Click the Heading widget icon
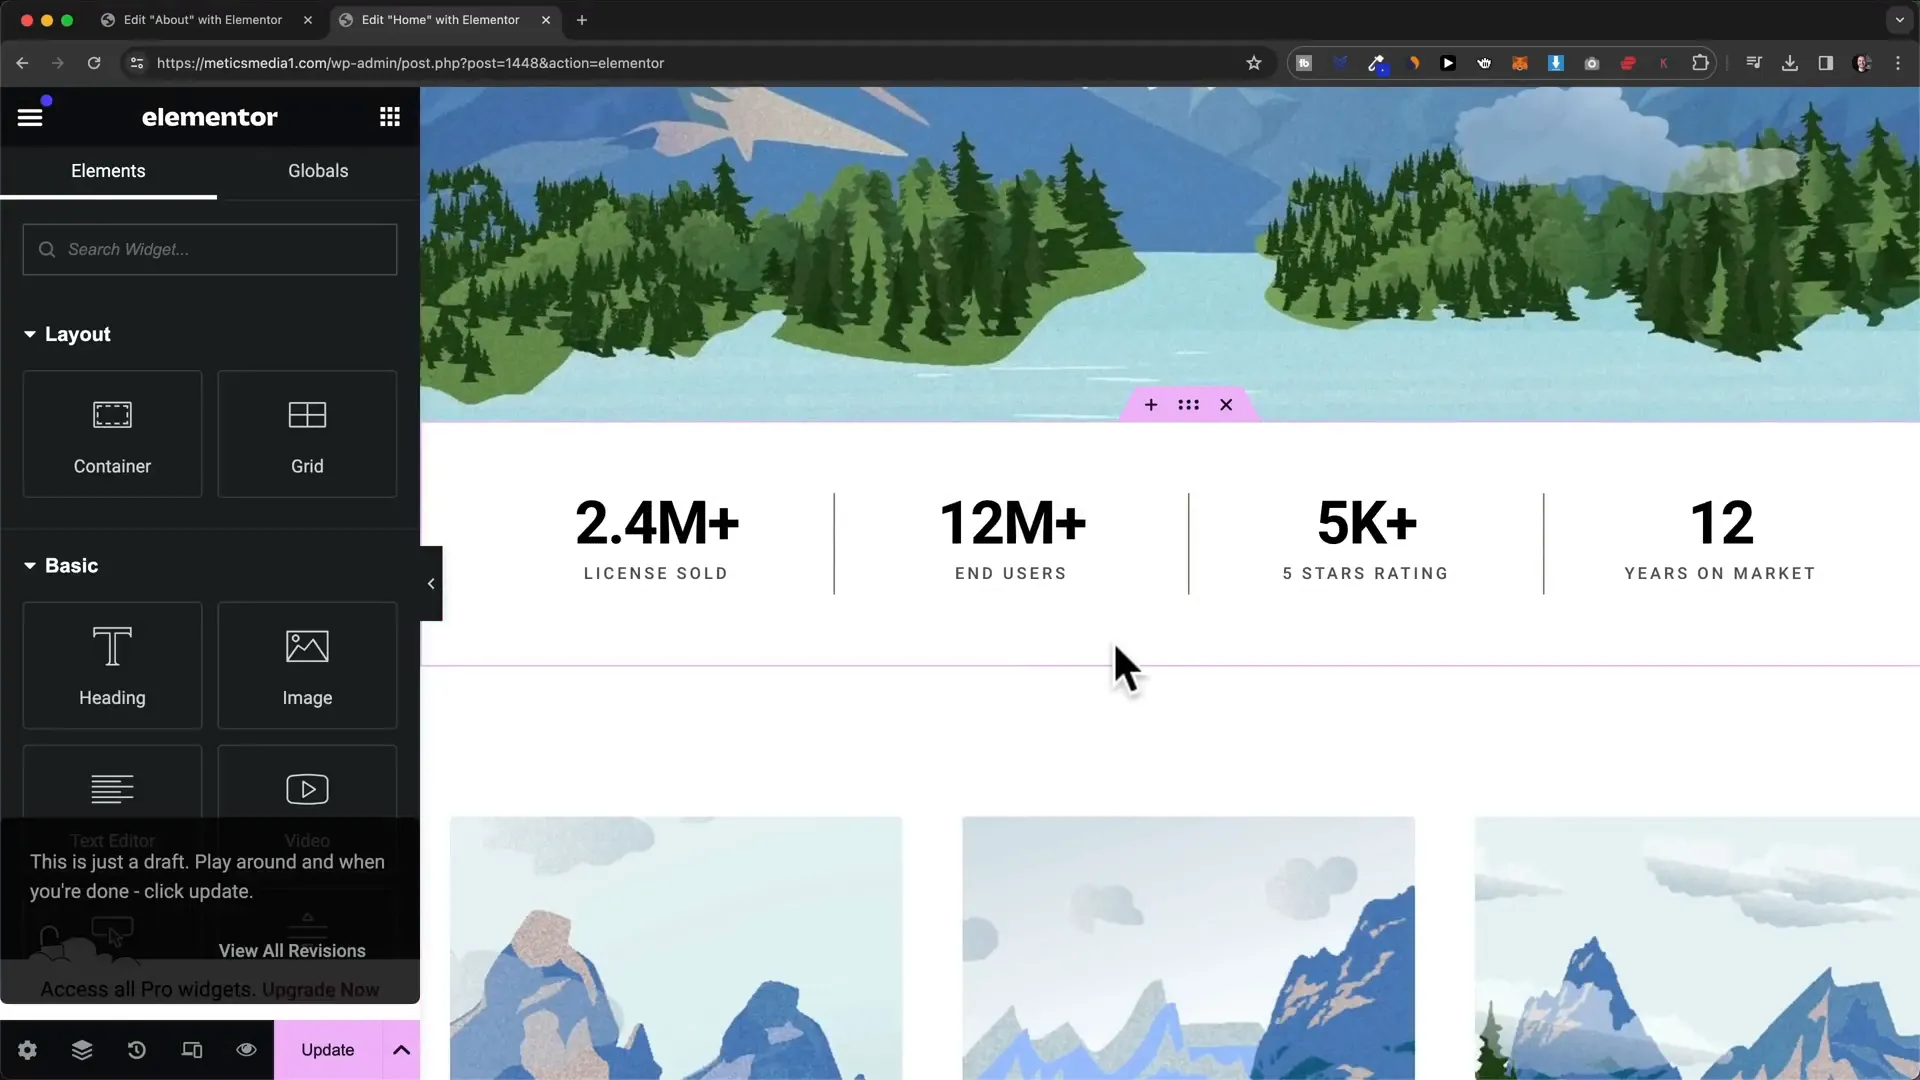This screenshot has width=1920, height=1080. [112, 666]
